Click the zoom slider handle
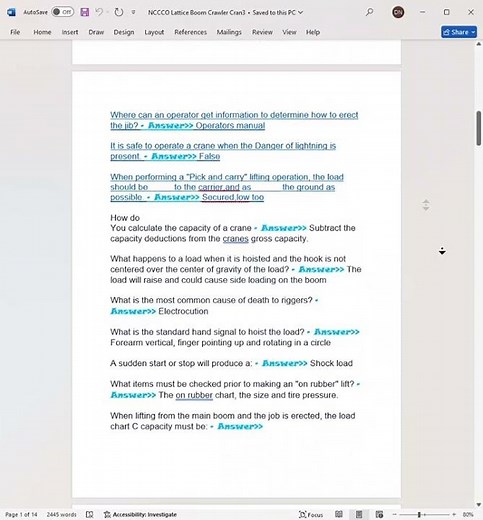483x520 pixels. pos(419,514)
